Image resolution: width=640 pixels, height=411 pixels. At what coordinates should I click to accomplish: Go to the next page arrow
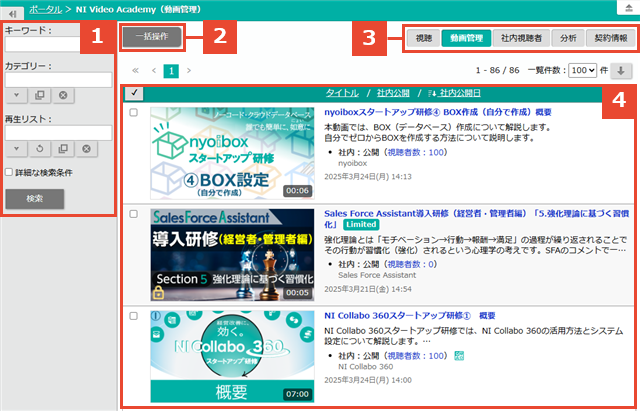[x=189, y=71]
